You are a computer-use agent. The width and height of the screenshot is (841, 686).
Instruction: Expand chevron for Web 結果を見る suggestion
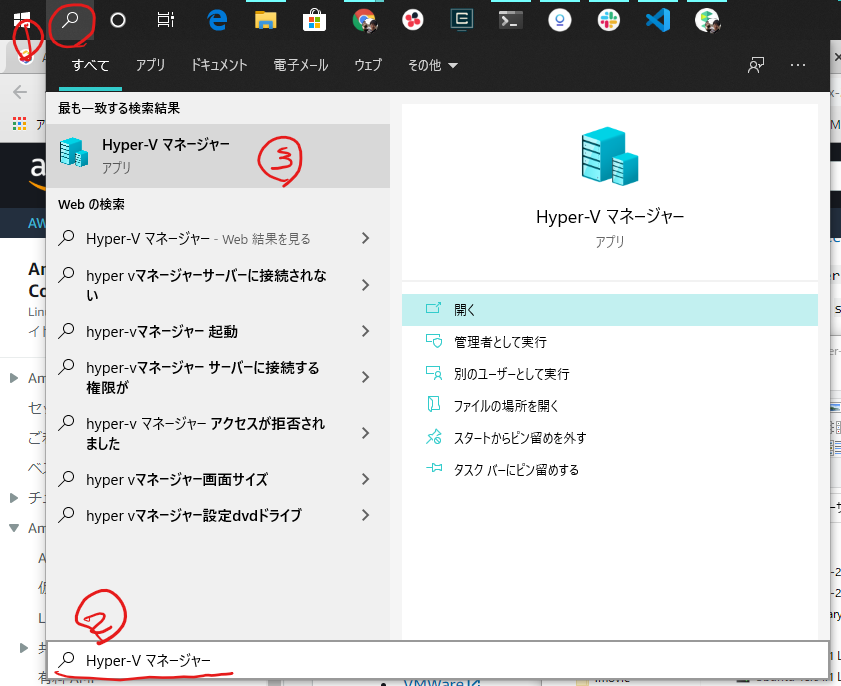tap(365, 238)
